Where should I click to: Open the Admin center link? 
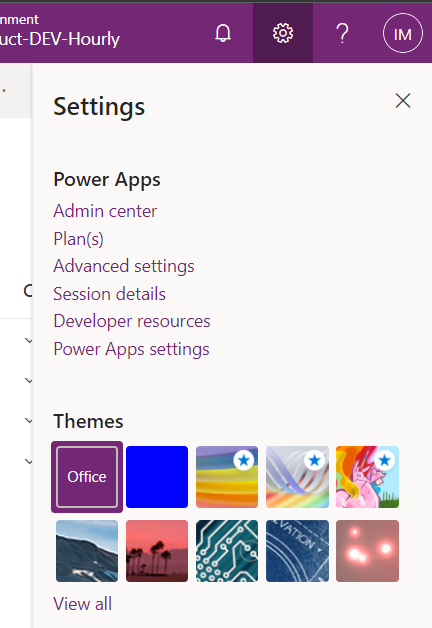[105, 211]
